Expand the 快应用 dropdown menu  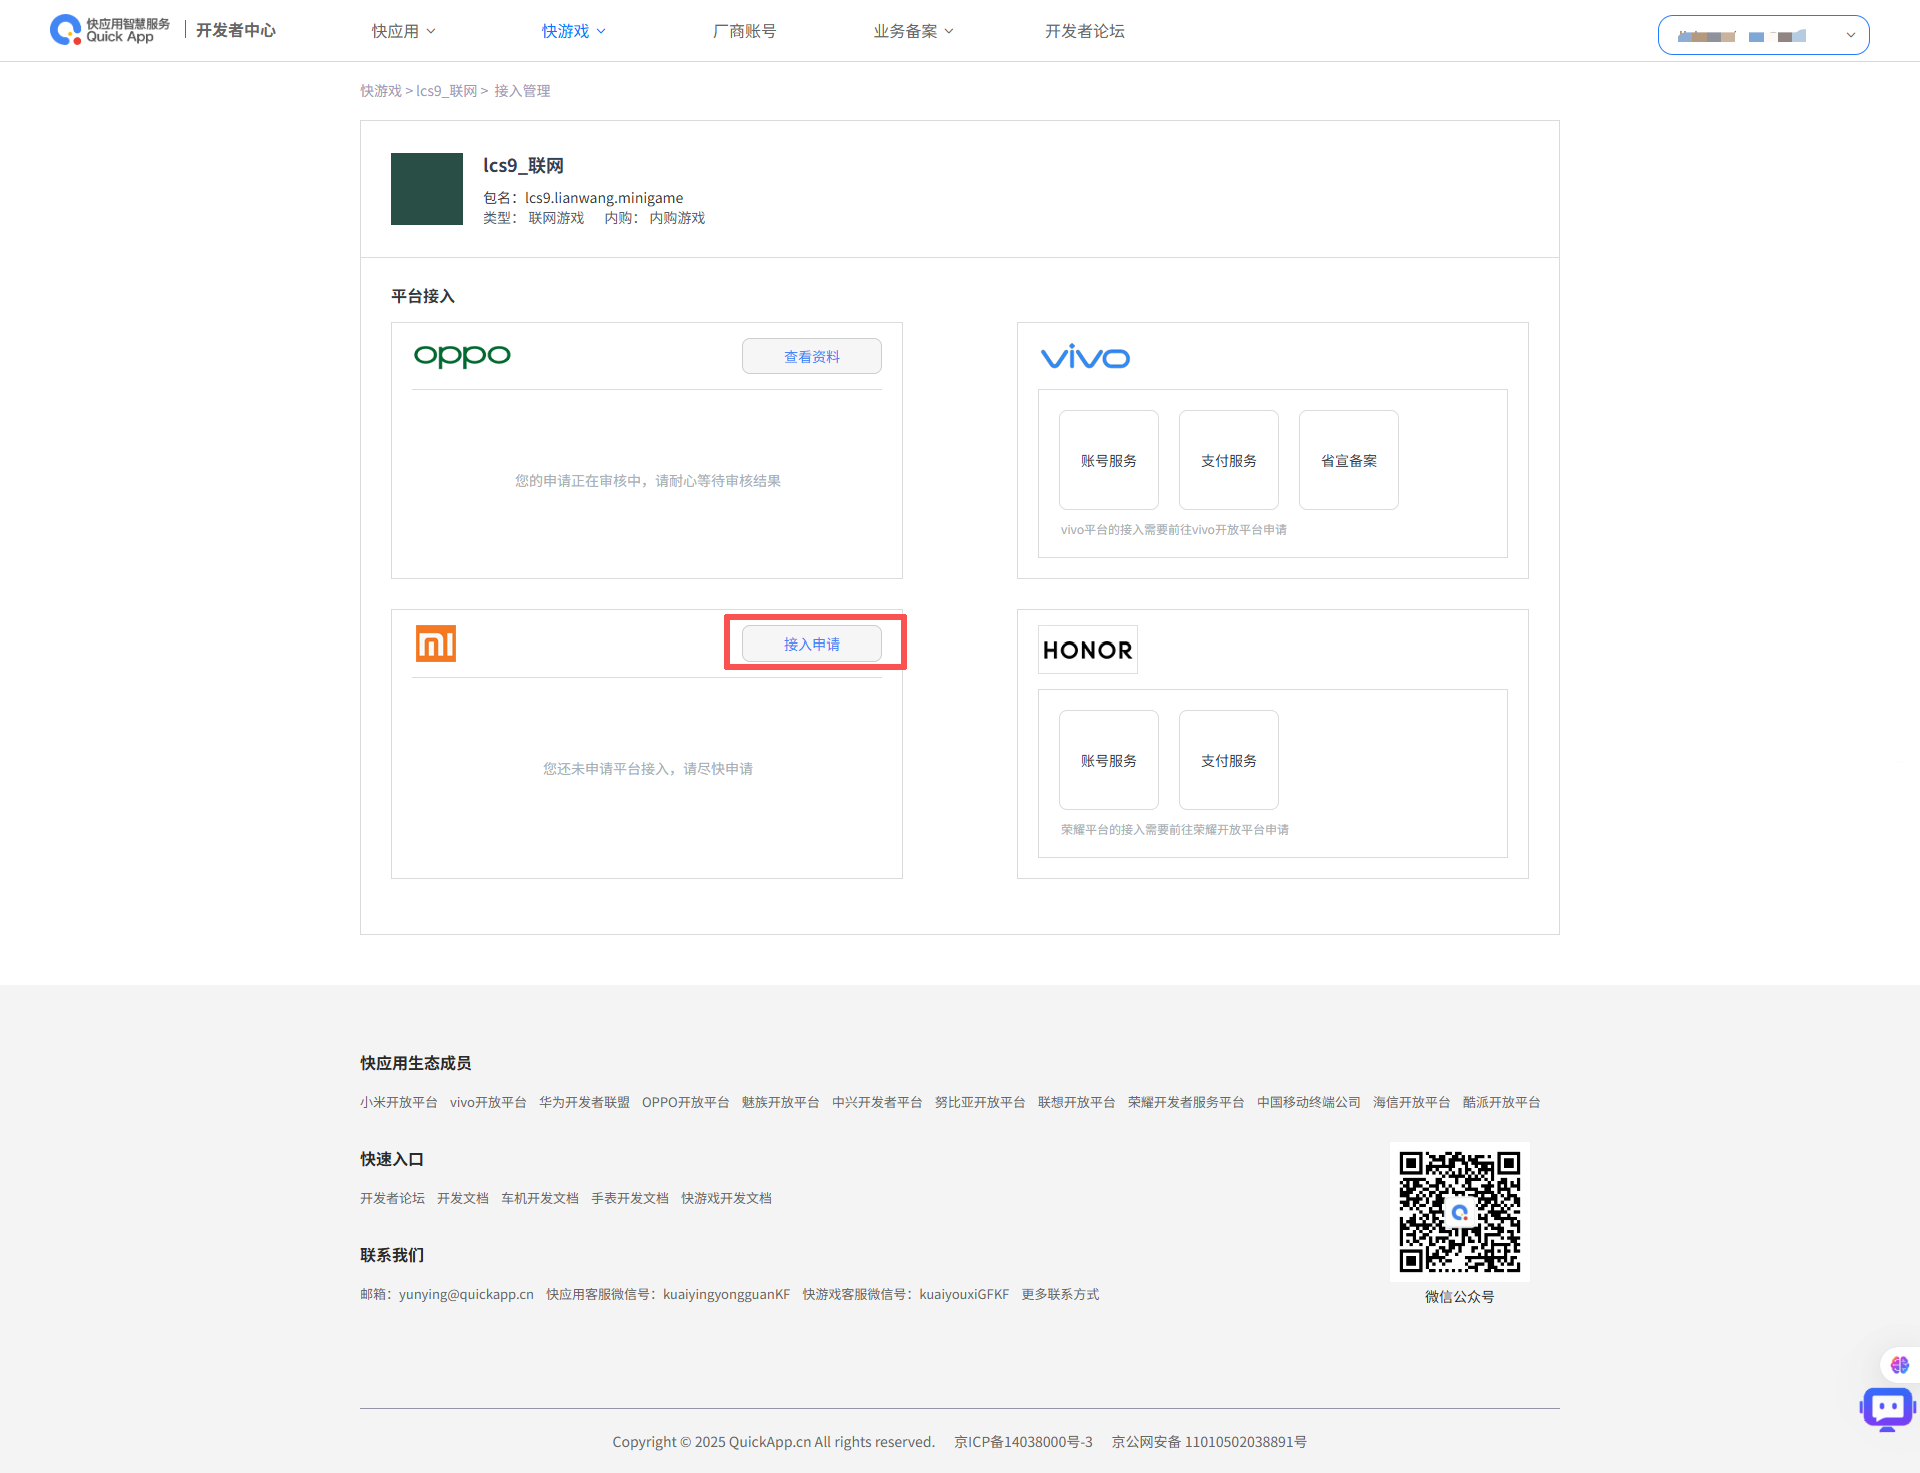click(x=403, y=31)
